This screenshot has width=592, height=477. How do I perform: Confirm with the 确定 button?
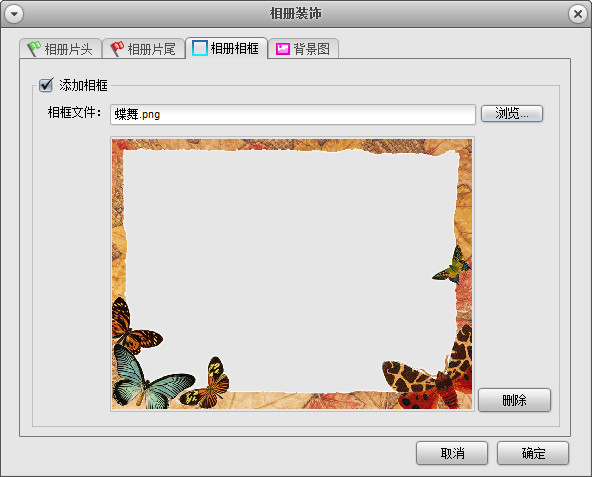[533, 453]
